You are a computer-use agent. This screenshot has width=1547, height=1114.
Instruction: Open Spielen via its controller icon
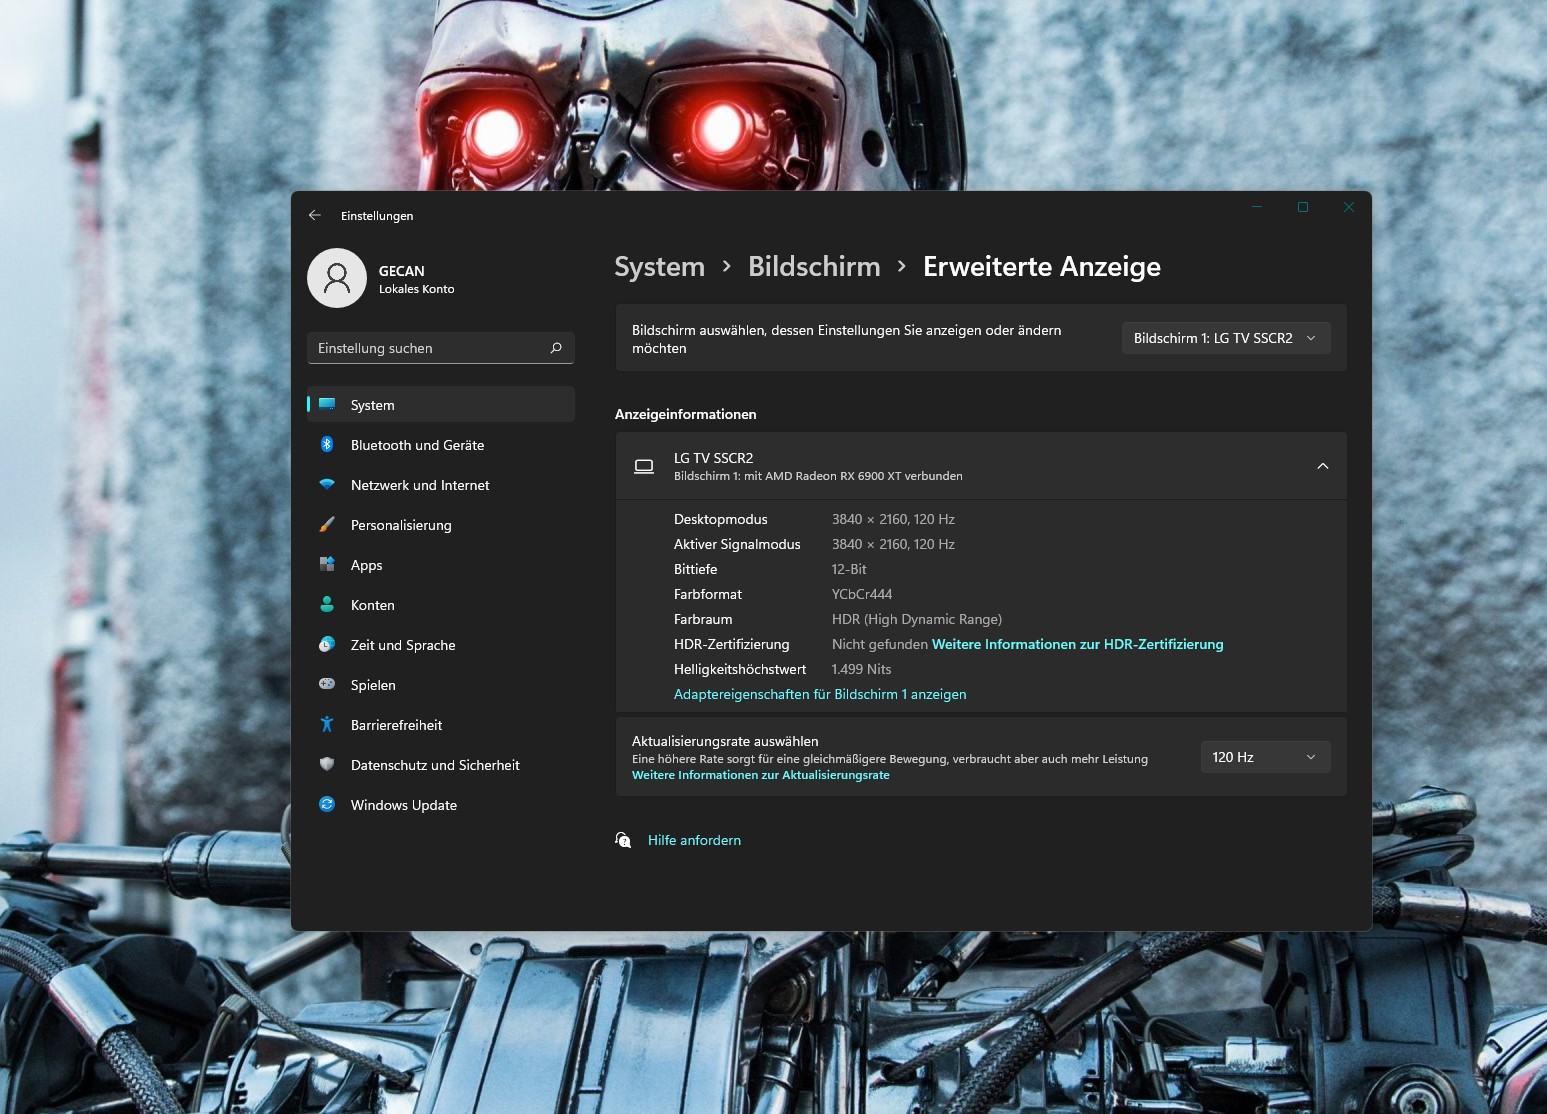point(327,684)
